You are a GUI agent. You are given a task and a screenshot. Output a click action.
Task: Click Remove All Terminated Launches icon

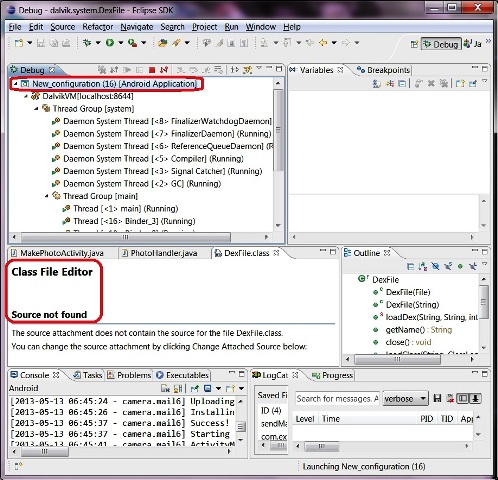[x=102, y=70]
